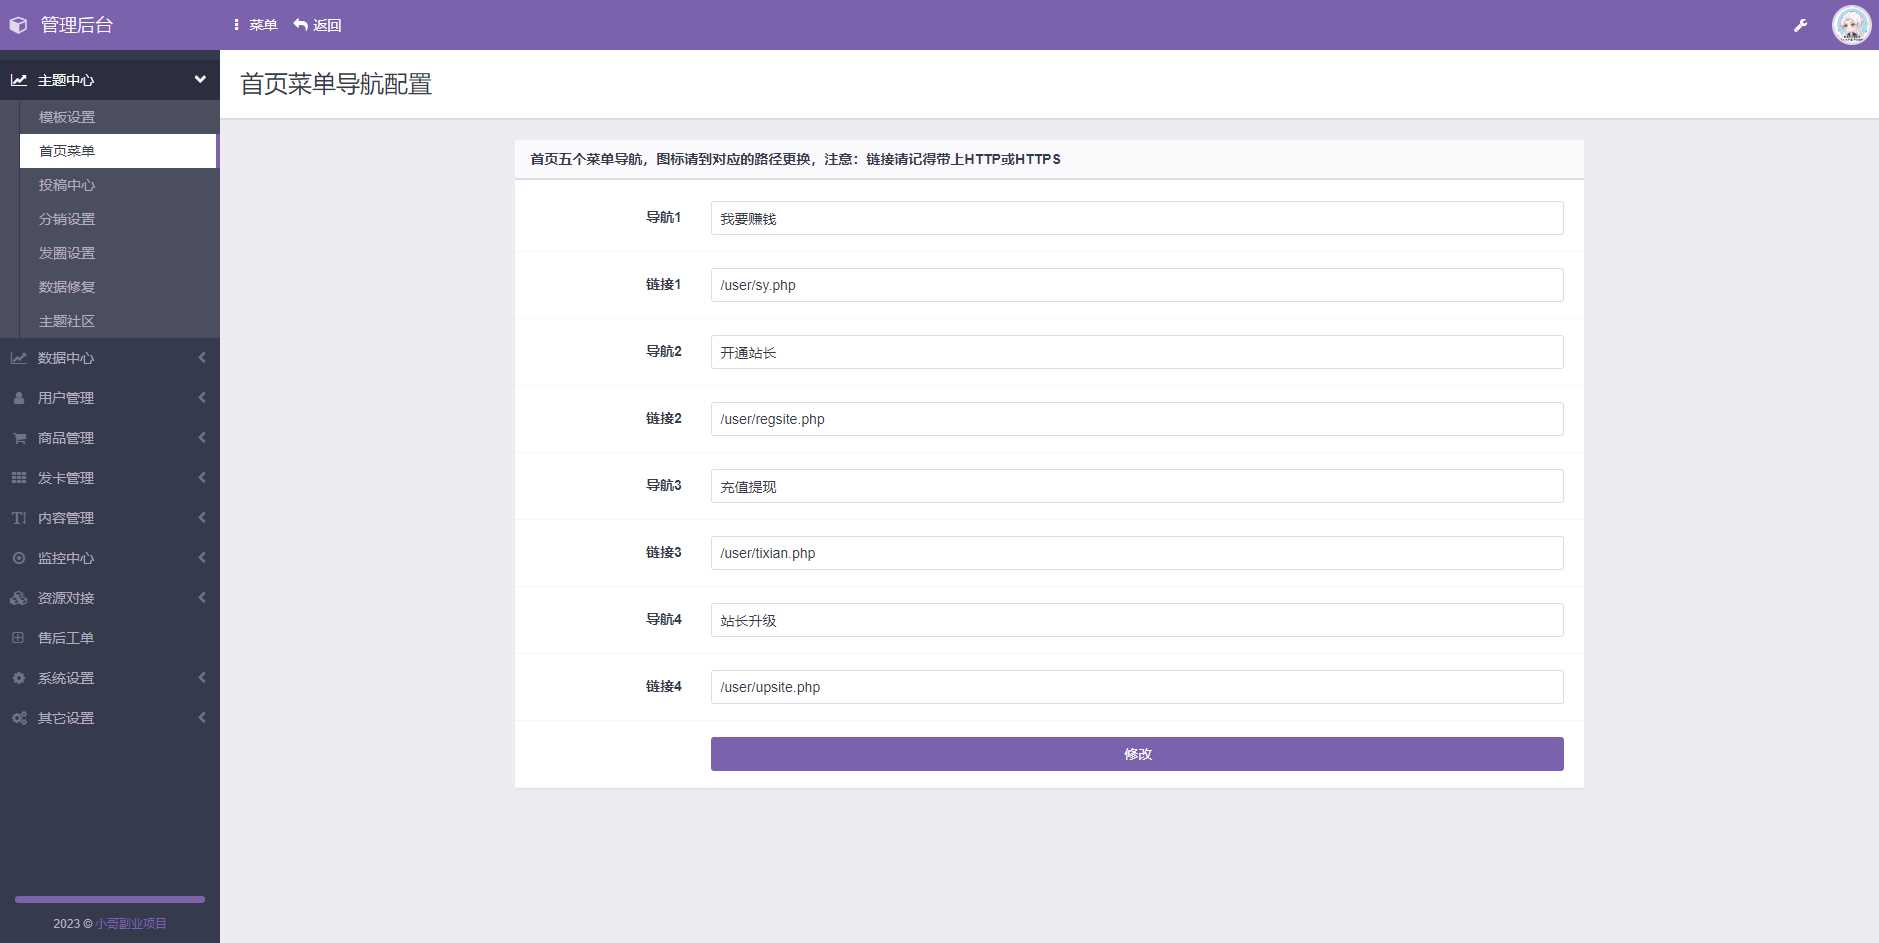Collapse the 主题中心 section chevron
The image size is (1879, 943).
tap(200, 79)
